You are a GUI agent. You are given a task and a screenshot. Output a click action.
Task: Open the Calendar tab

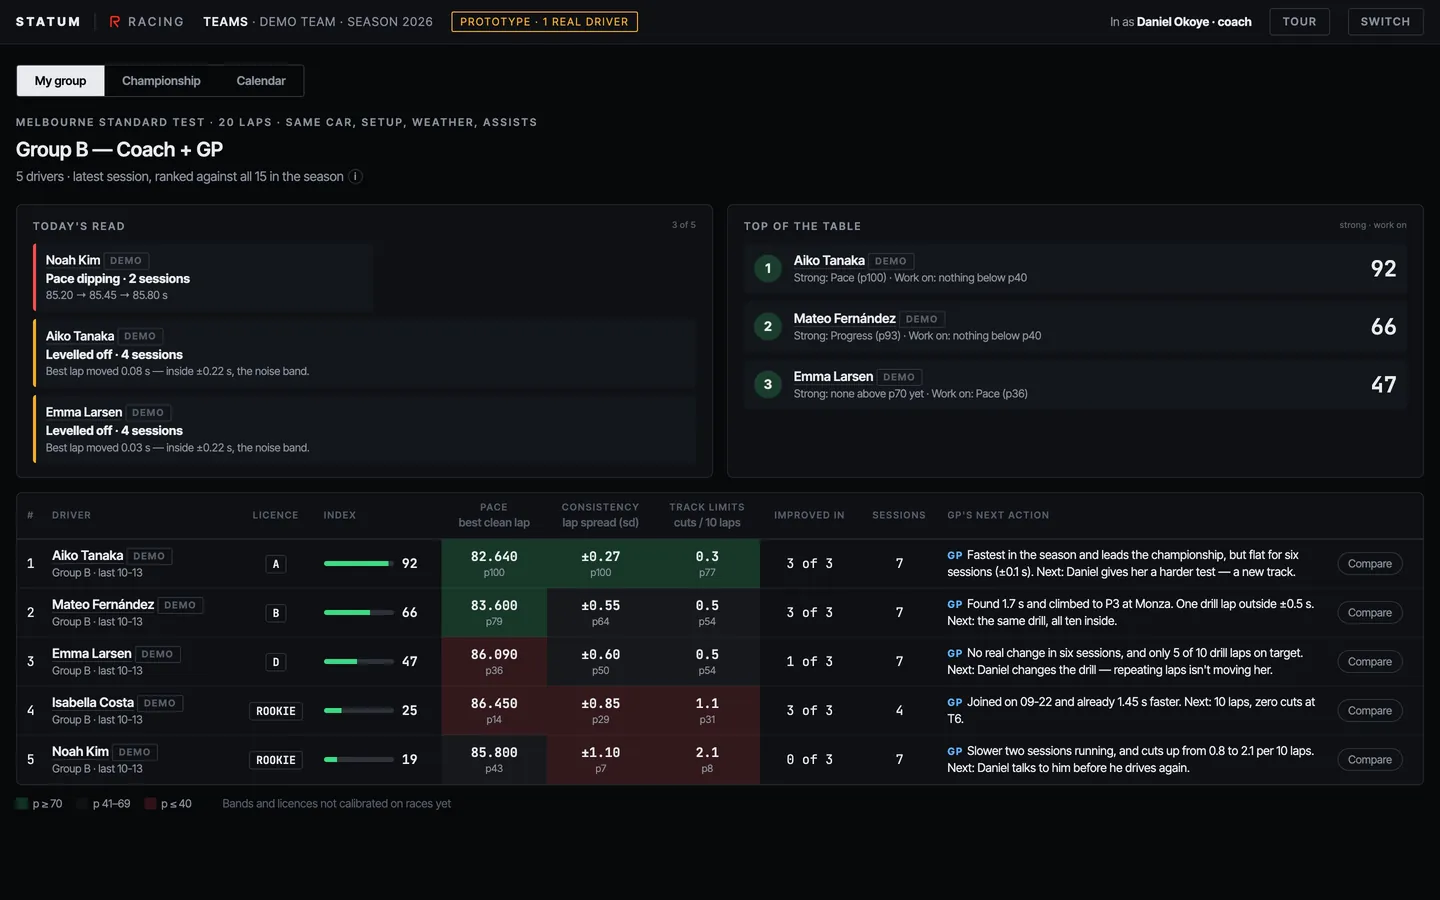coord(261,81)
